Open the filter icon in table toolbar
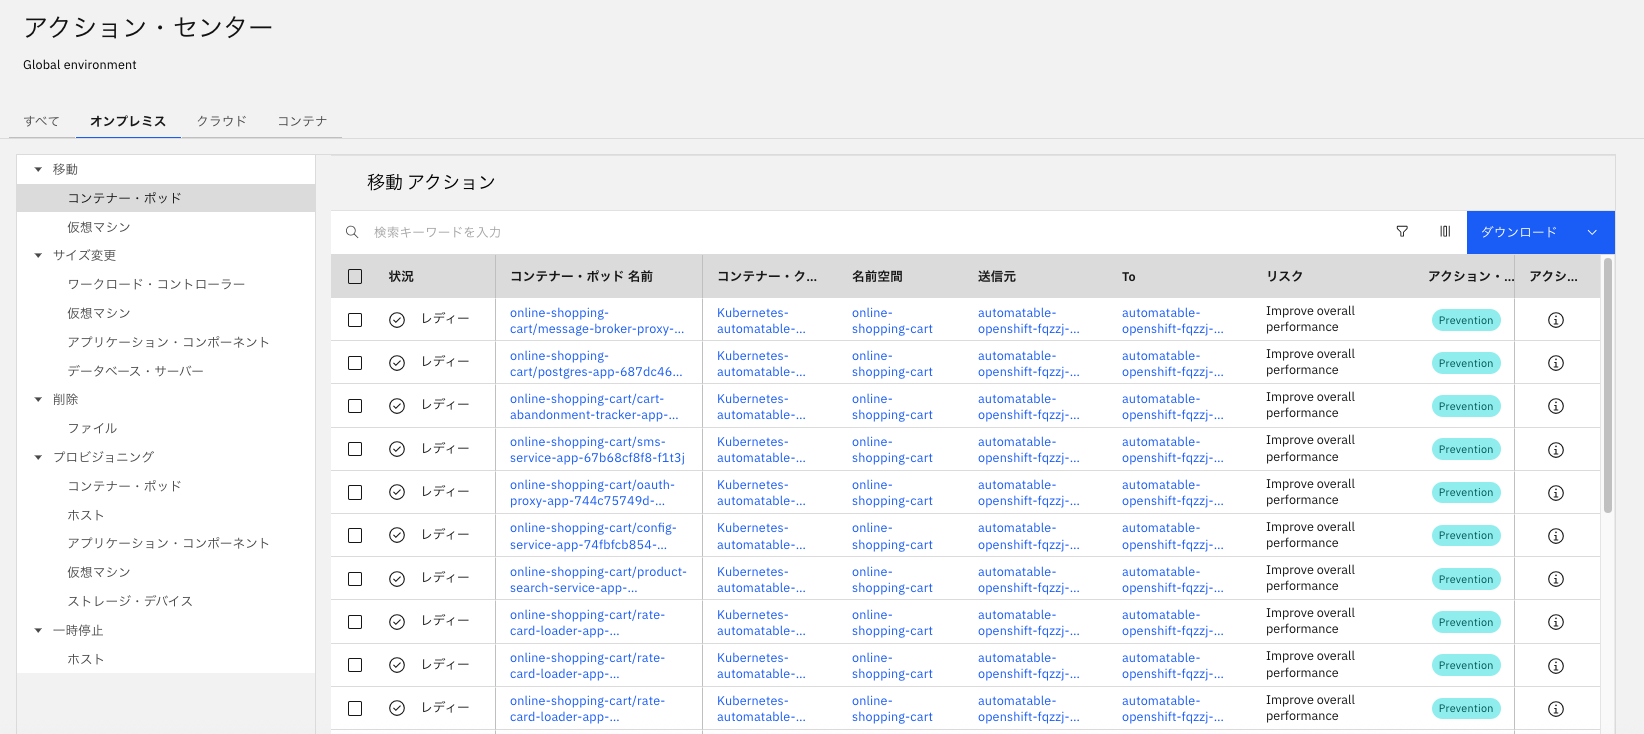 point(1402,232)
